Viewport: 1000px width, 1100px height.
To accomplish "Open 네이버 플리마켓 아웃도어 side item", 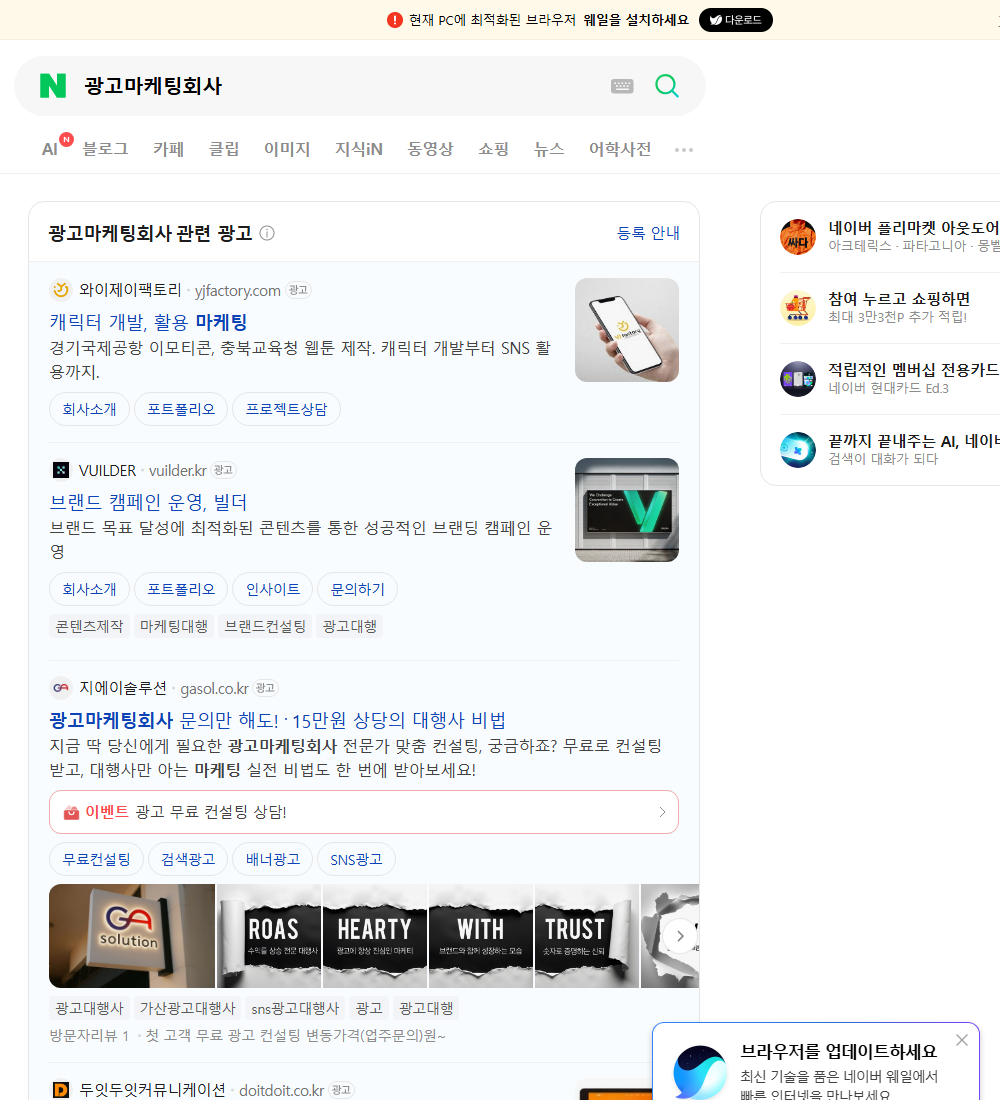I will pos(890,236).
